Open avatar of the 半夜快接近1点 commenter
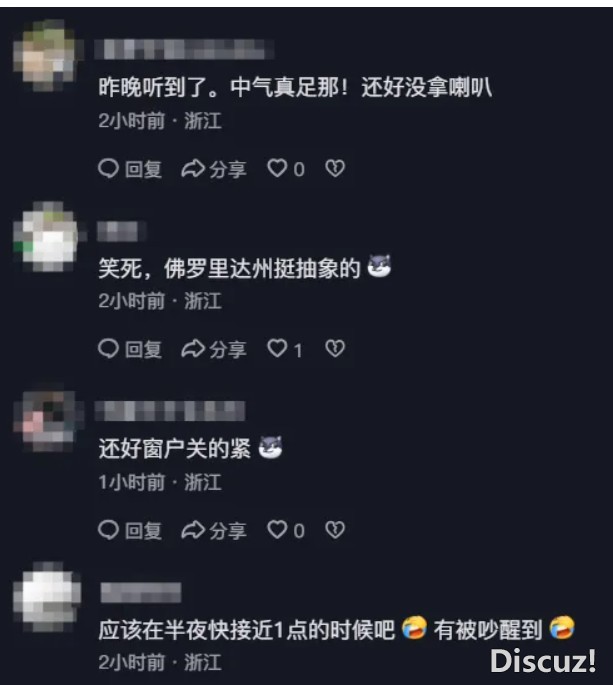 point(48,597)
